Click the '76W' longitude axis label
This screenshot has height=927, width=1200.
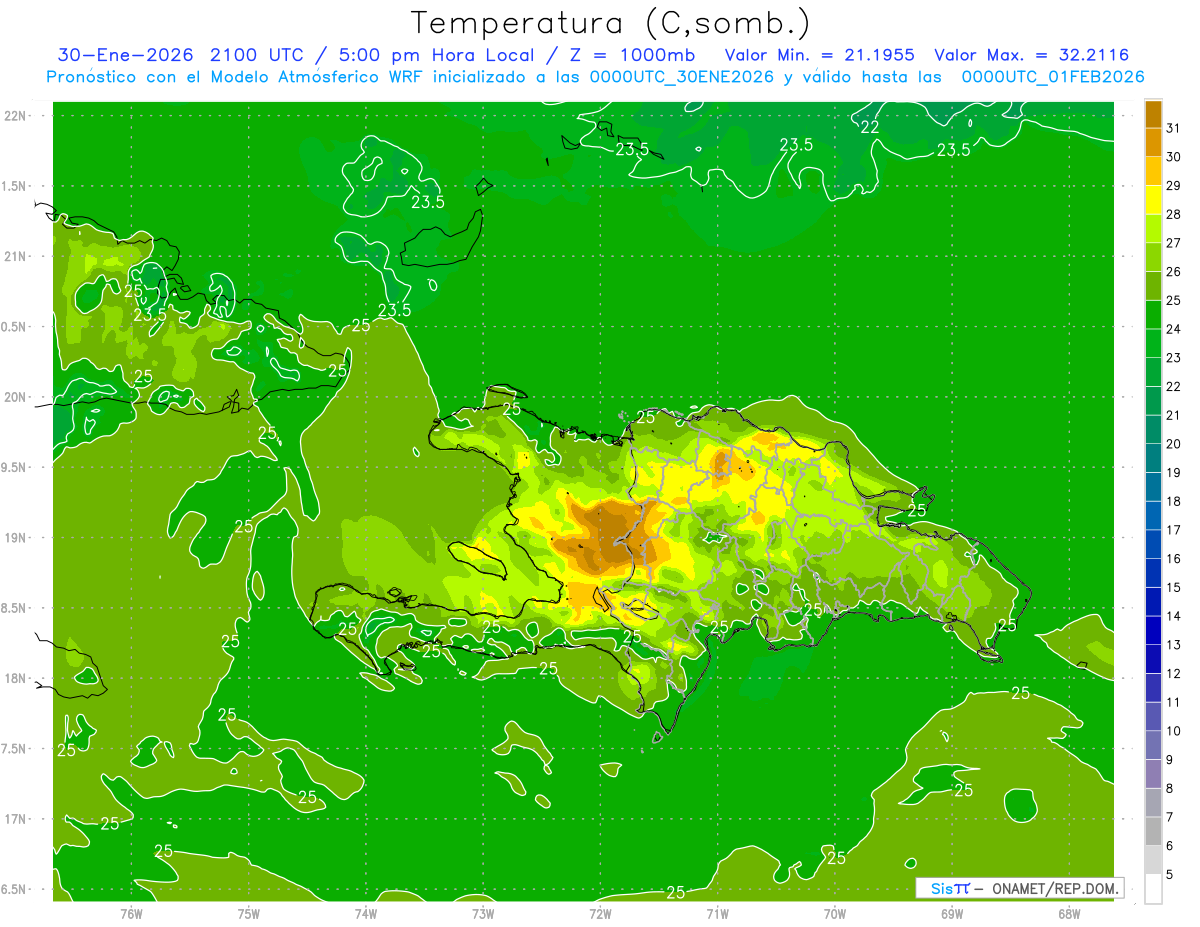131,913
